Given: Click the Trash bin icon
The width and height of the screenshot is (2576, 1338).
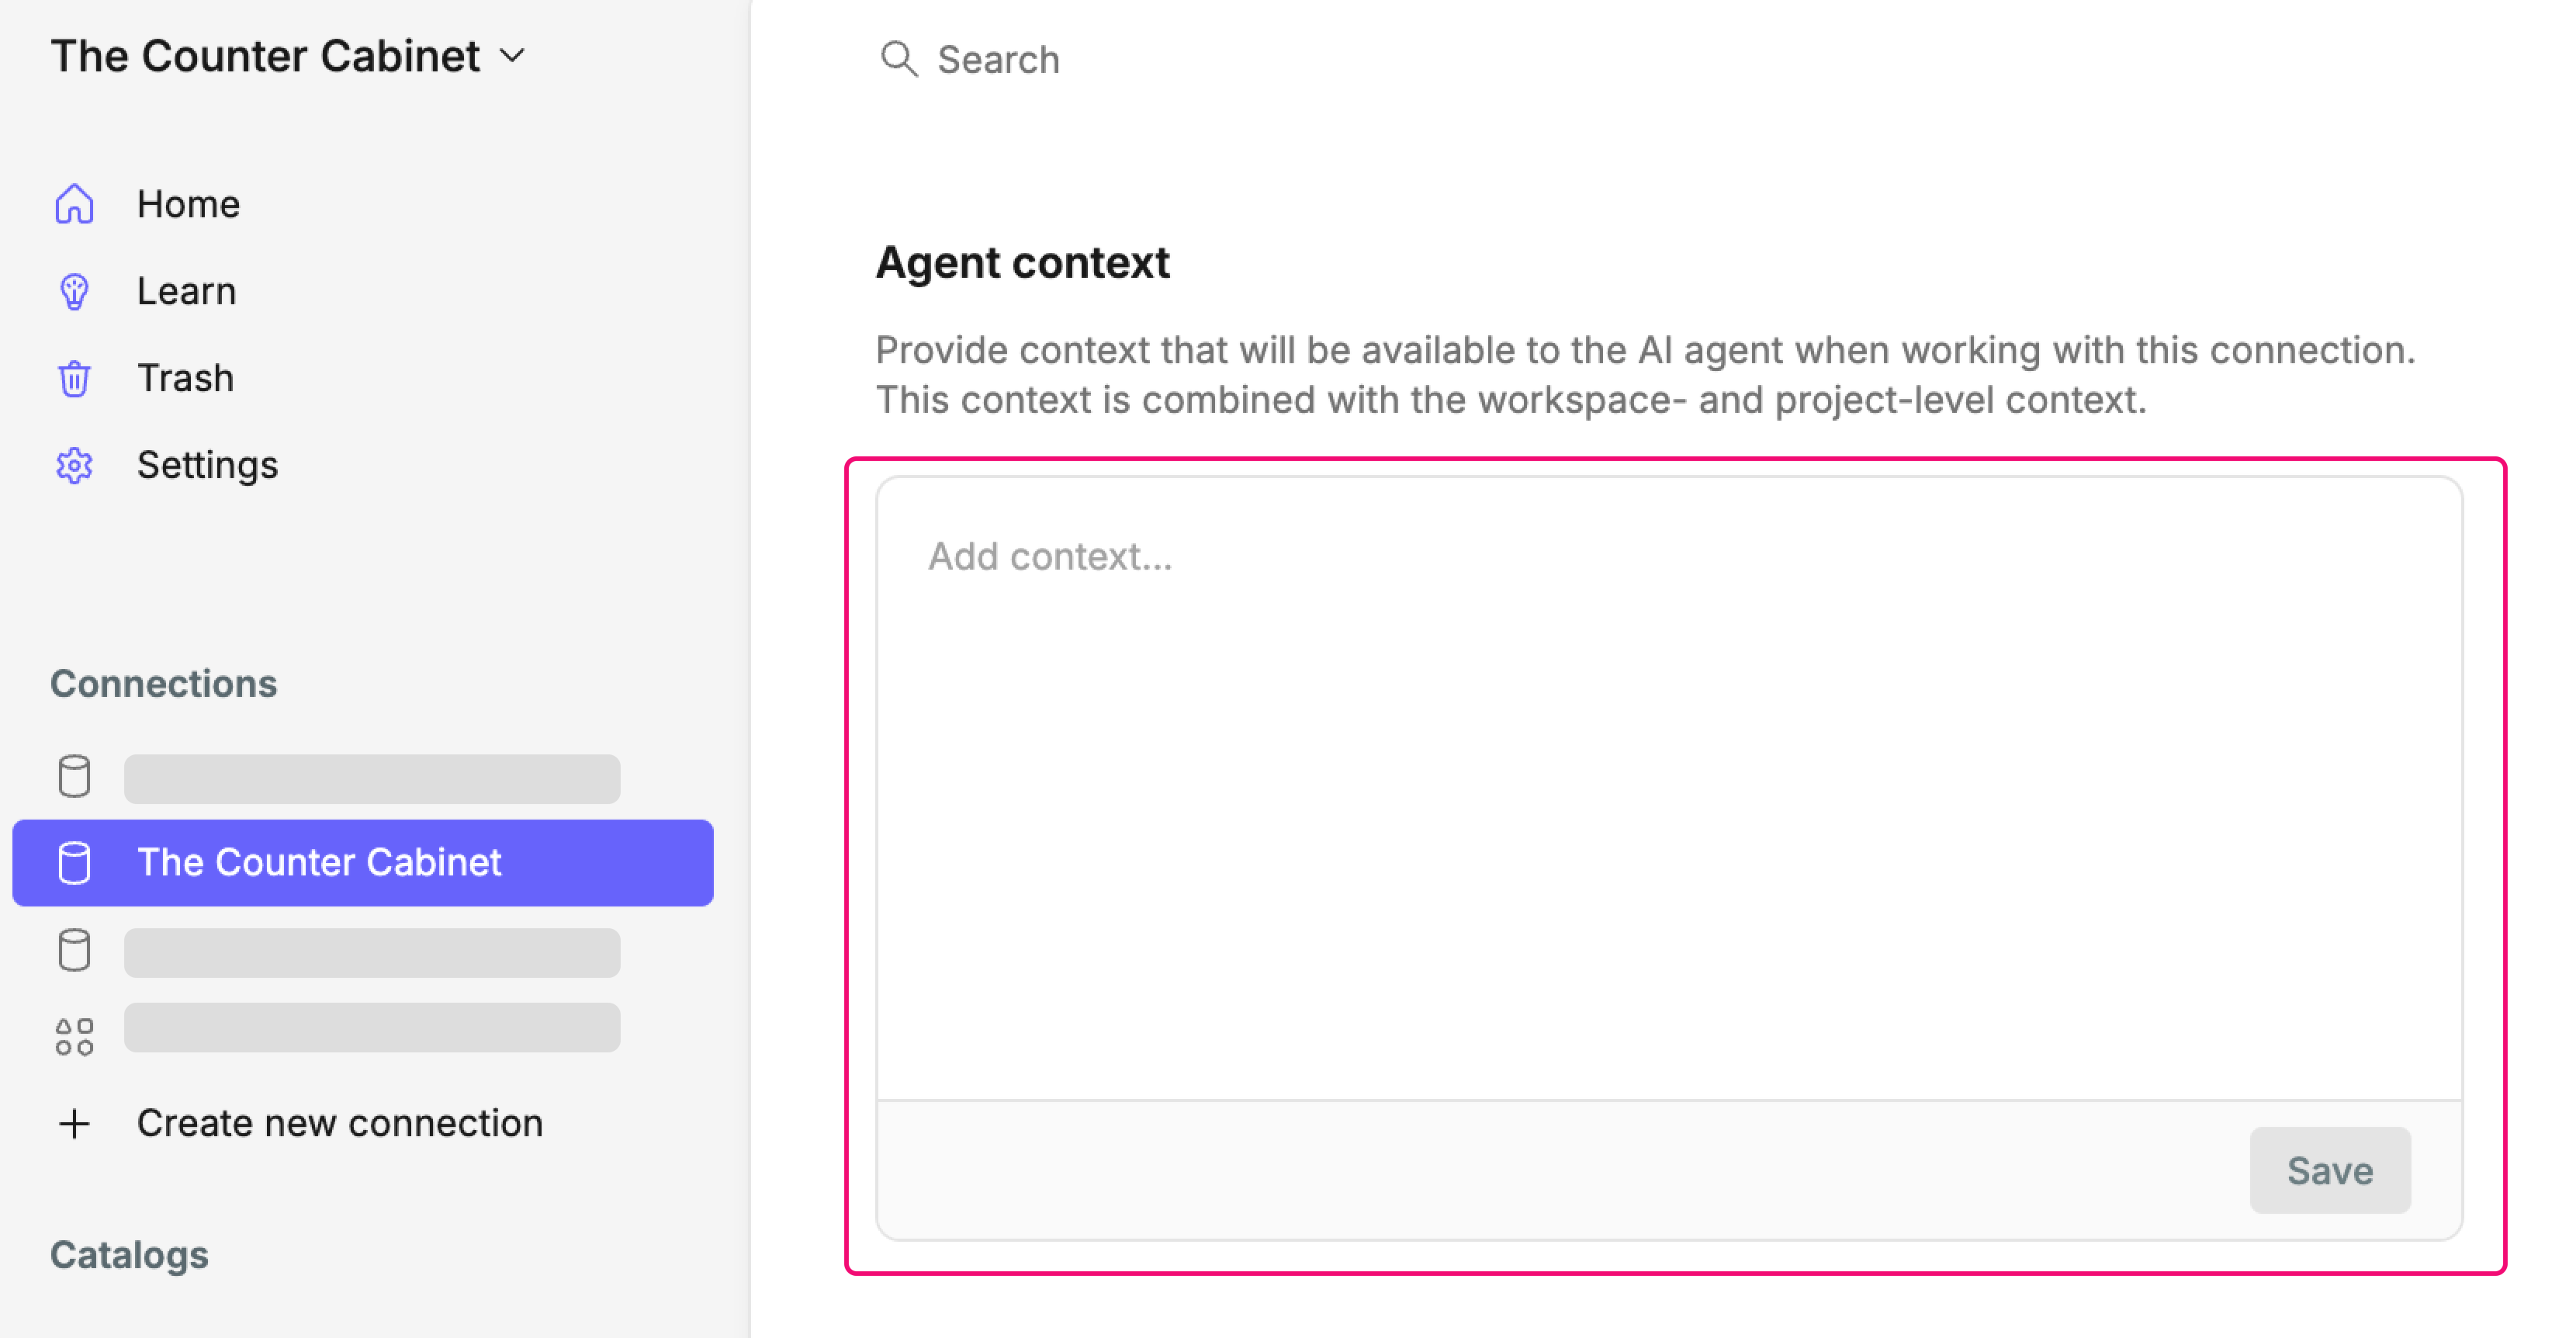Looking at the screenshot, I should point(74,378).
